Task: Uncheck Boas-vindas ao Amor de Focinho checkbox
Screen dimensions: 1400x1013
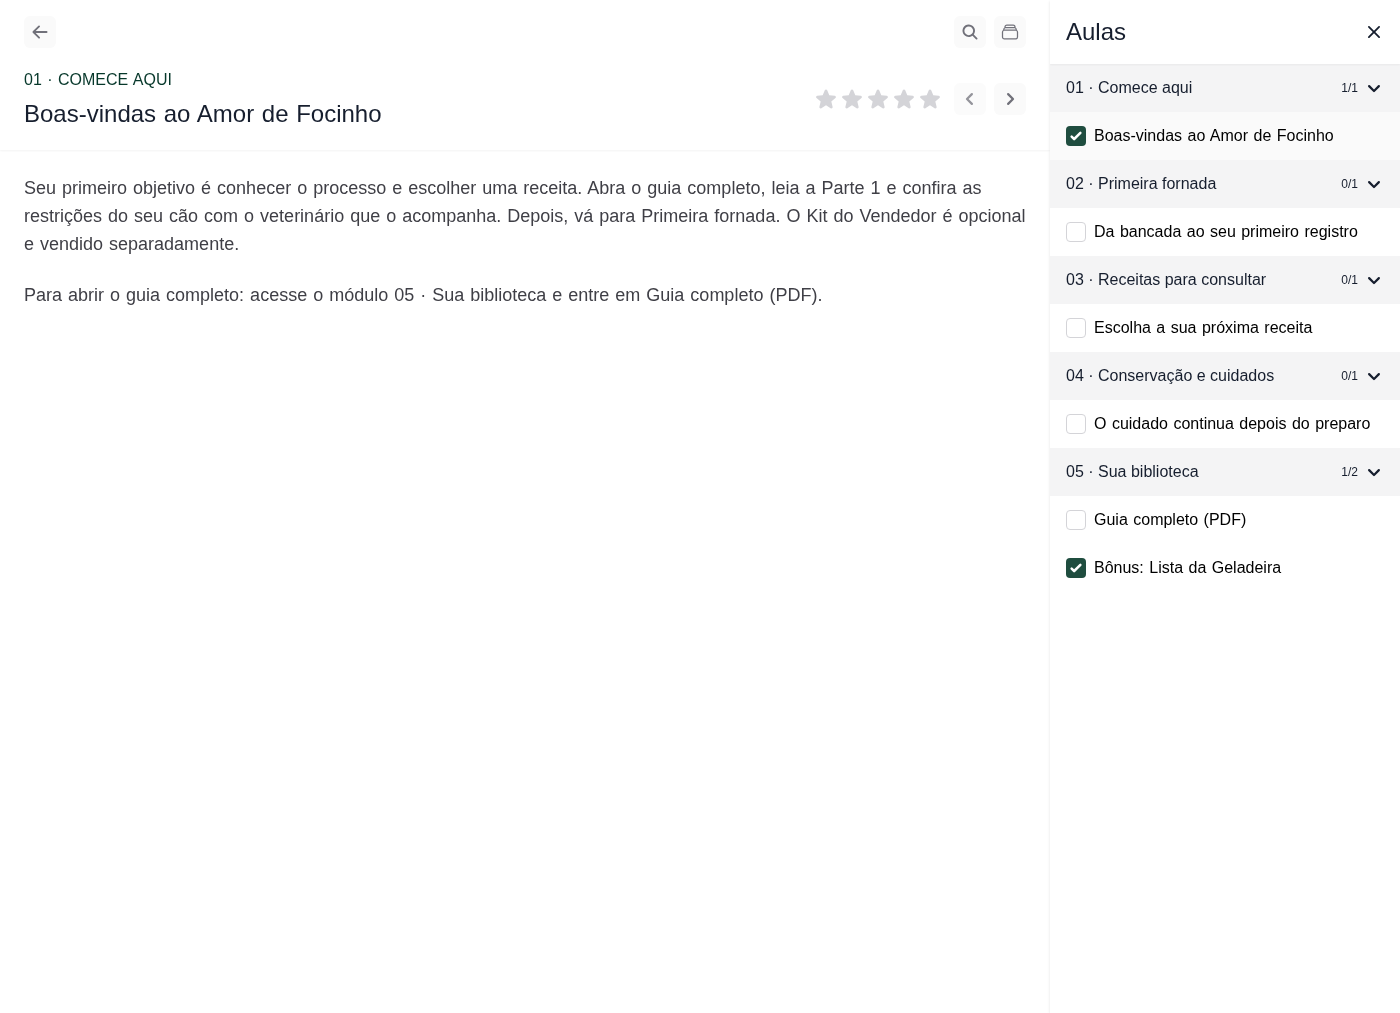Action: tap(1076, 136)
